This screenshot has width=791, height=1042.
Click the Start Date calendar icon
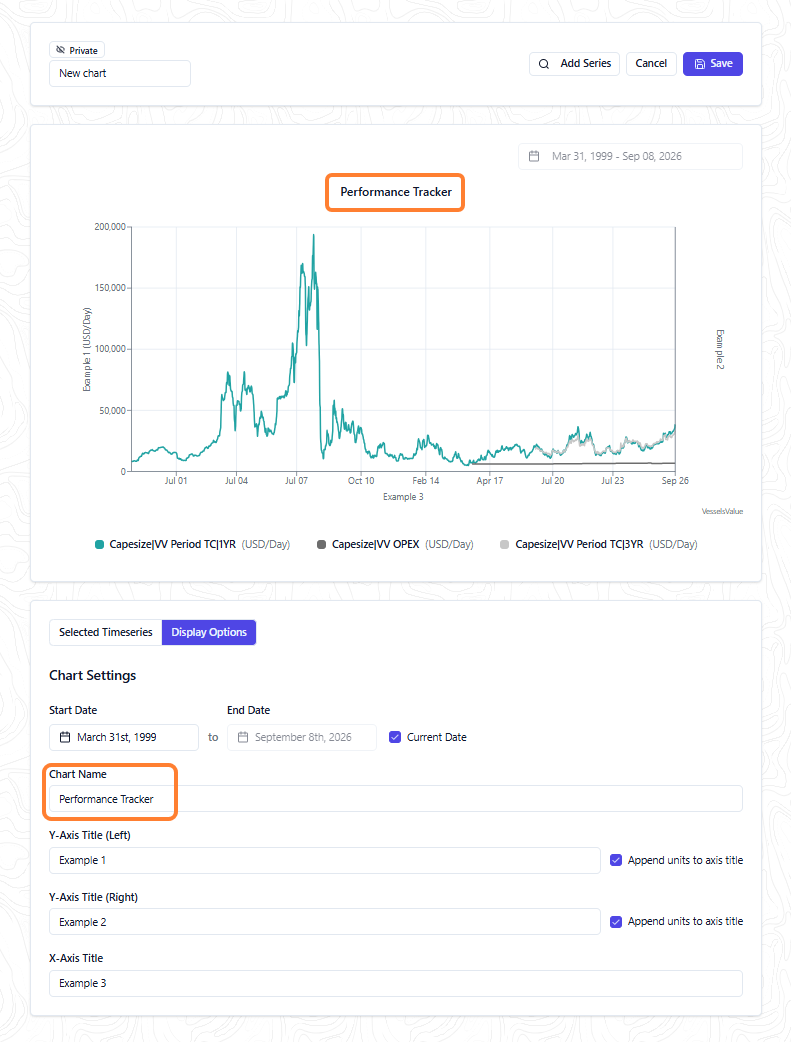point(65,737)
